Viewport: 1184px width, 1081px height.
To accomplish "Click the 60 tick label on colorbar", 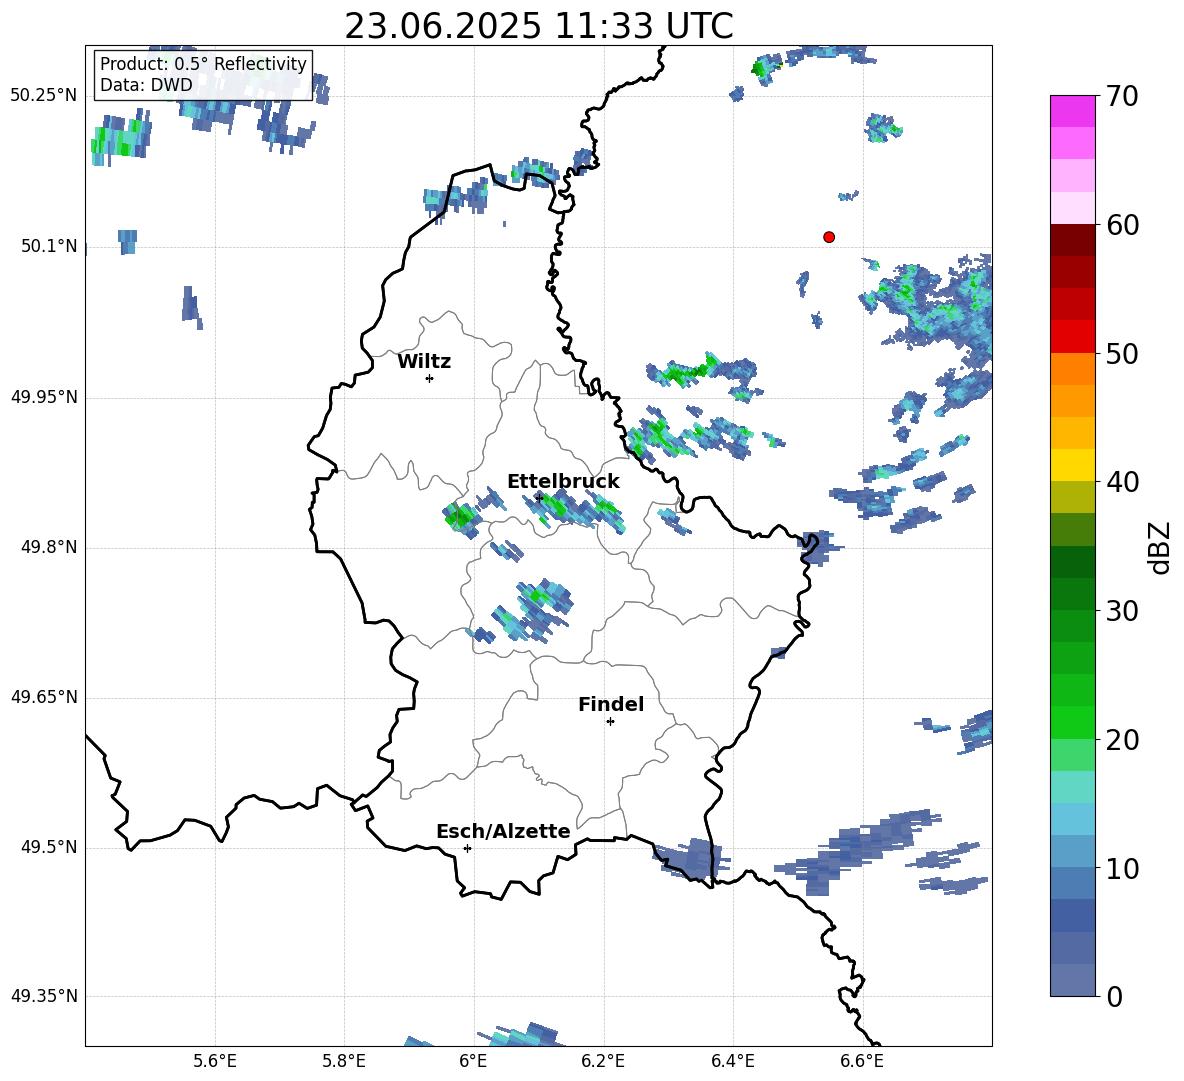I will point(1122,225).
